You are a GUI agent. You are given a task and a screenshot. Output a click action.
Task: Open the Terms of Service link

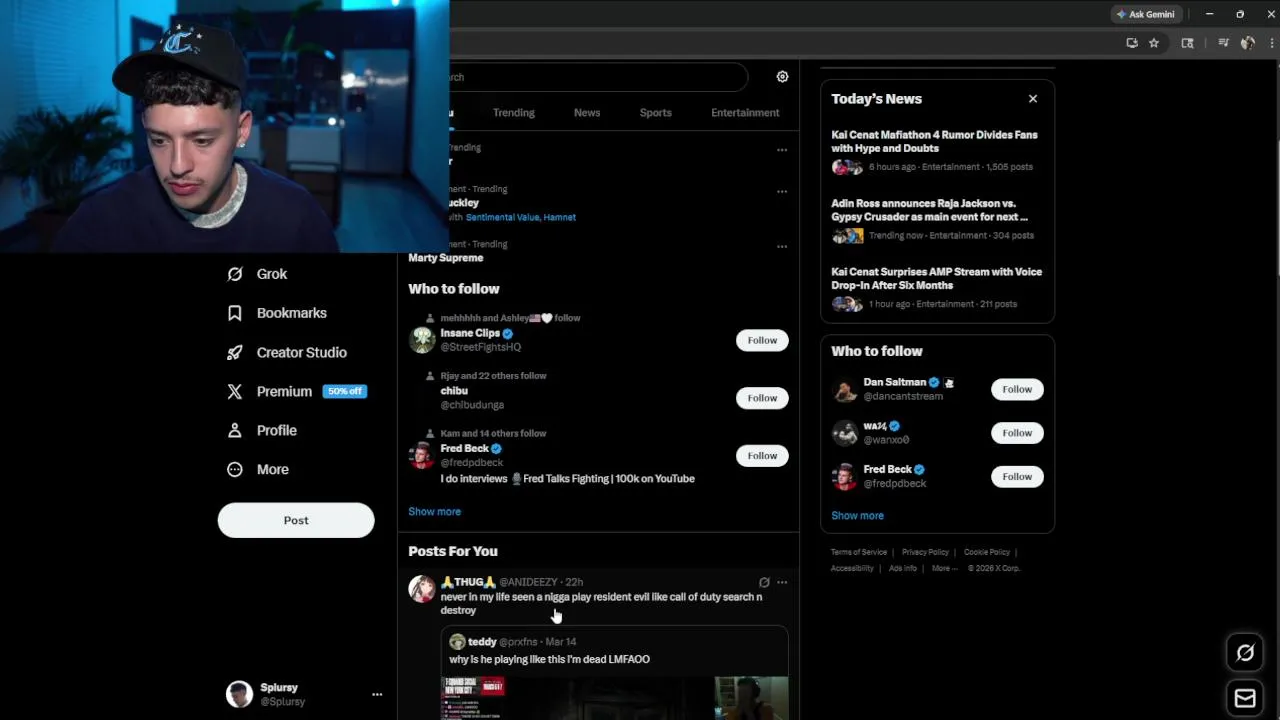tap(859, 552)
